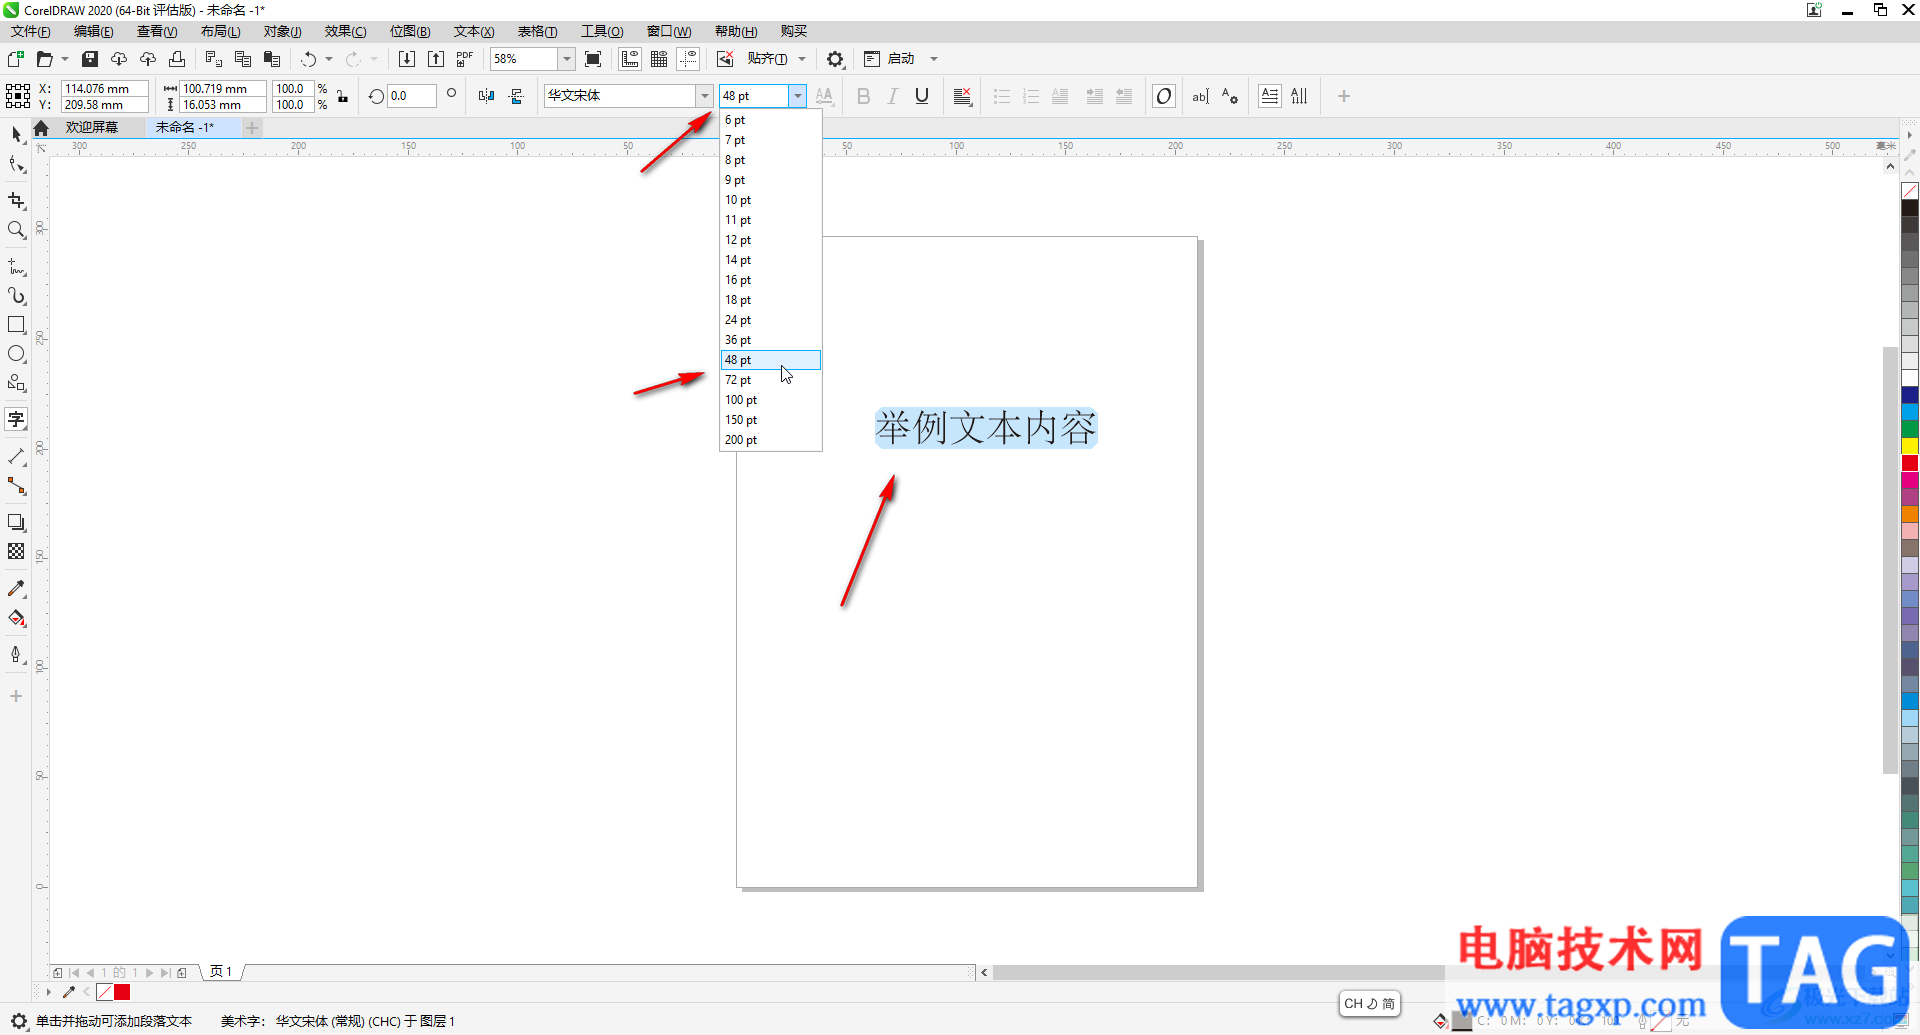This screenshot has width=1920, height=1035.
Task: Toggle Show grid button
Action: (659, 59)
